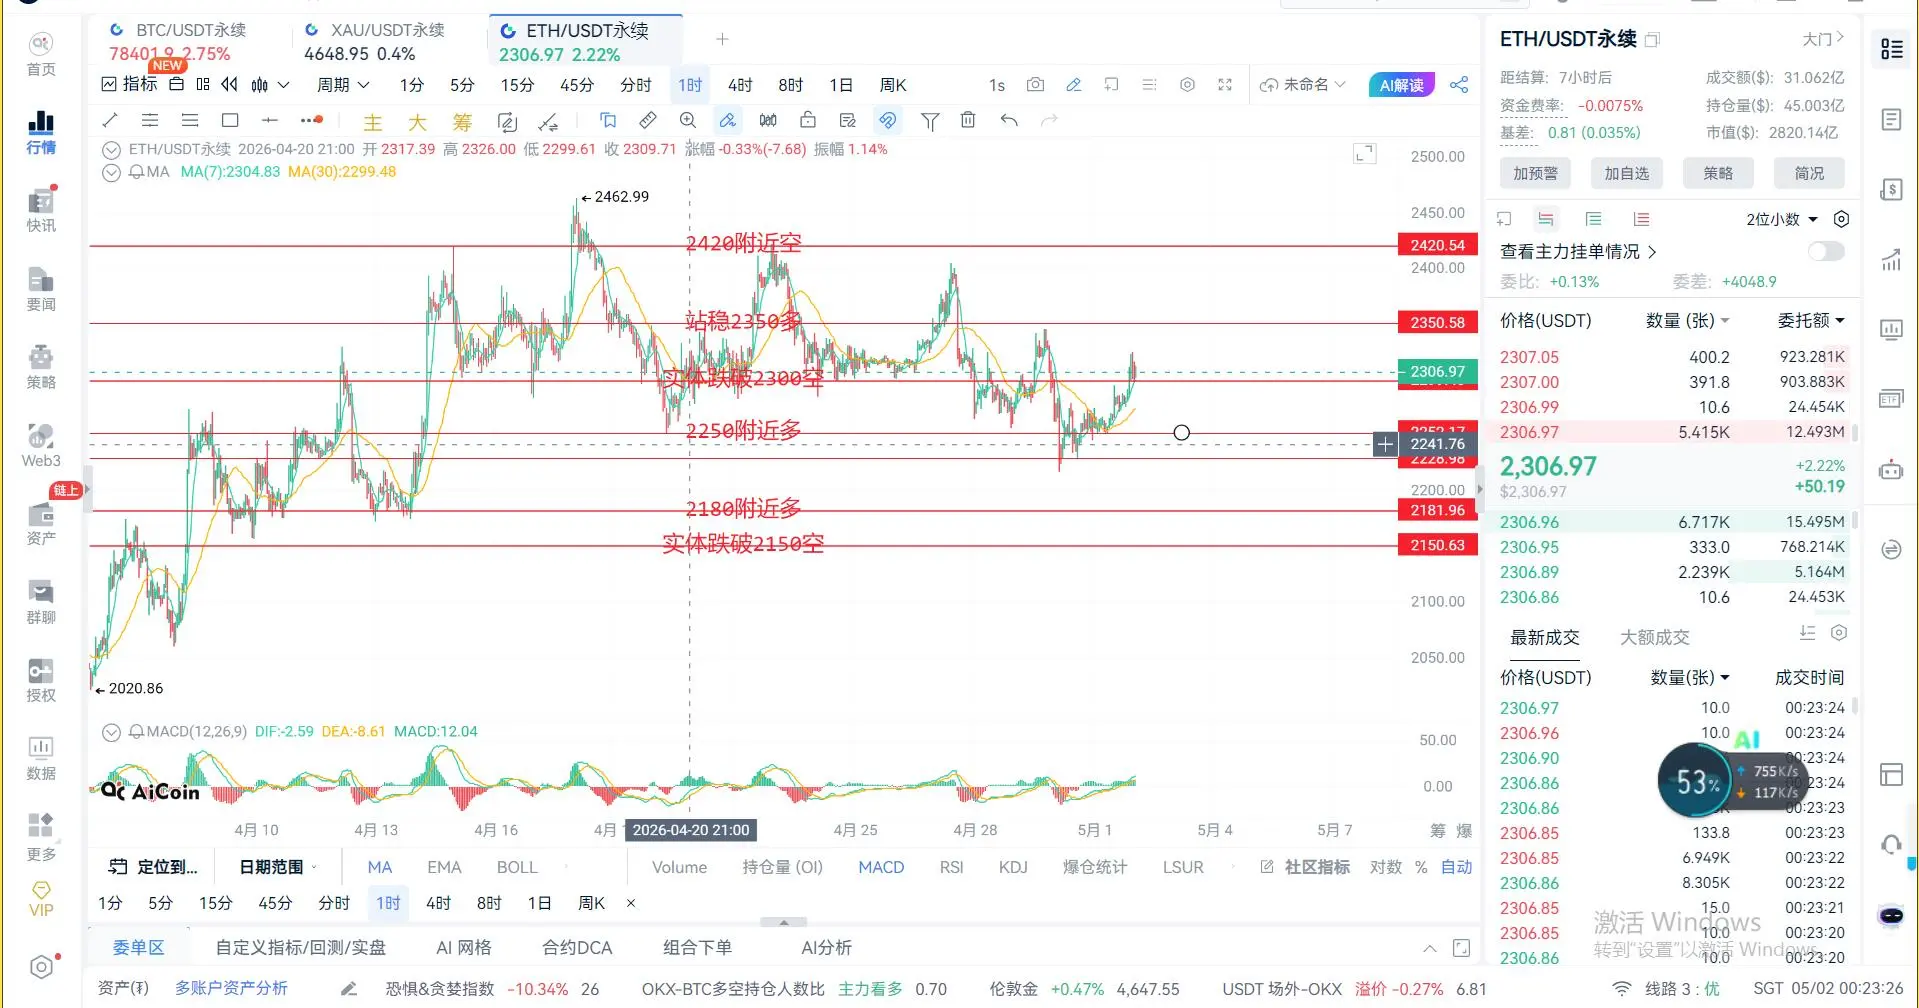Lock drawings with the padlock icon
This screenshot has height=1008, width=1919.
point(808,121)
